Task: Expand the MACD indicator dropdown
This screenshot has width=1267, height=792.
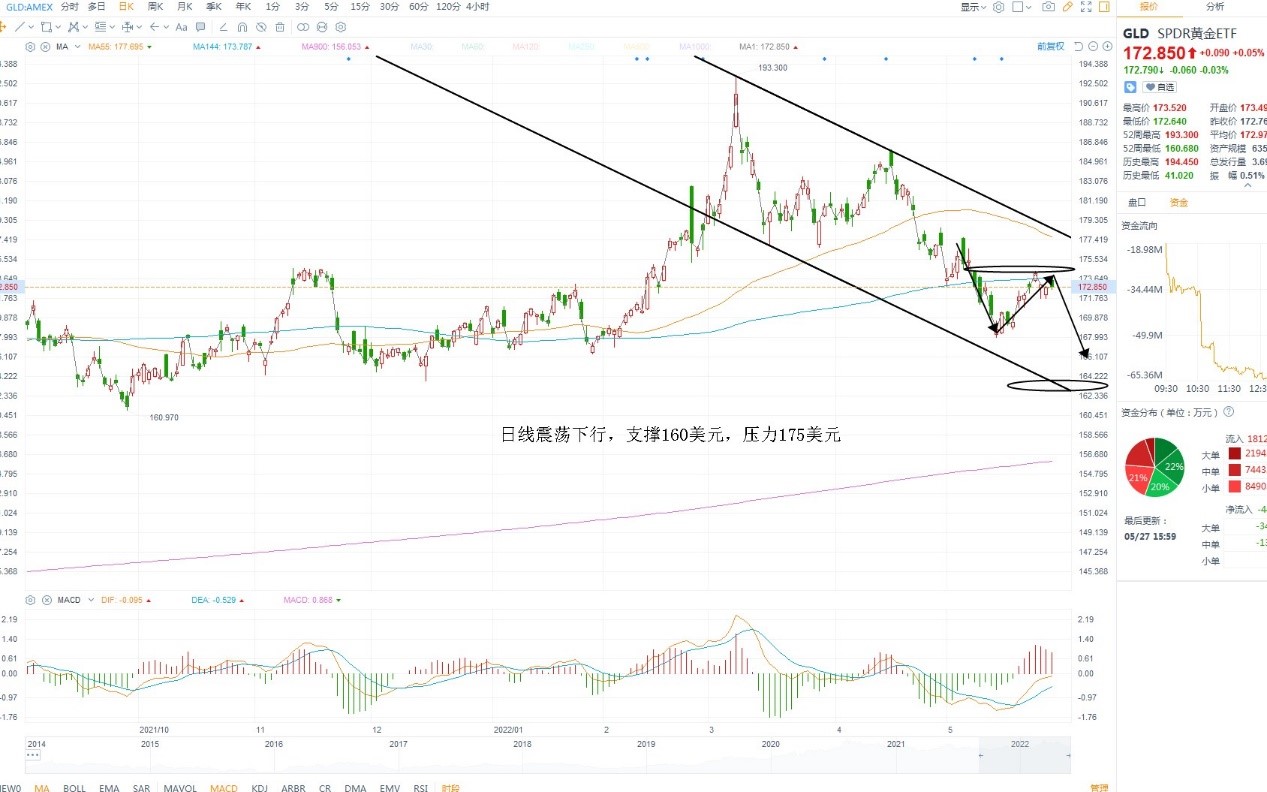Action: (x=91, y=600)
